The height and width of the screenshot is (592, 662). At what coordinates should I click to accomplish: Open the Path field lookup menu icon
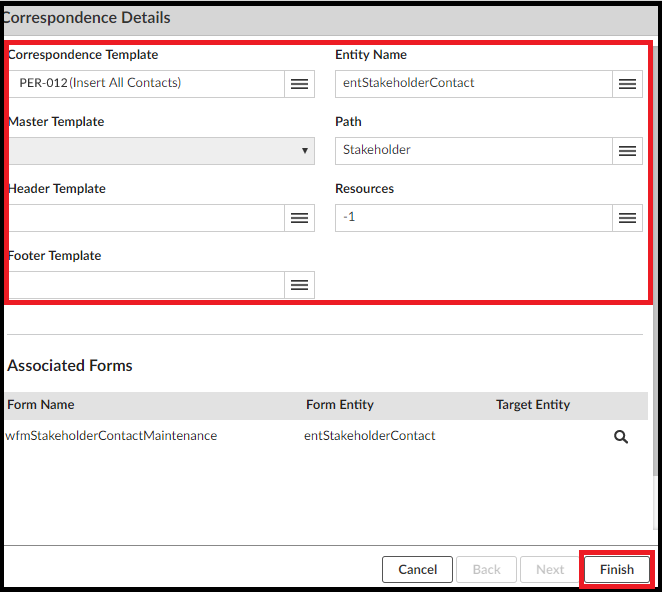tap(627, 151)
